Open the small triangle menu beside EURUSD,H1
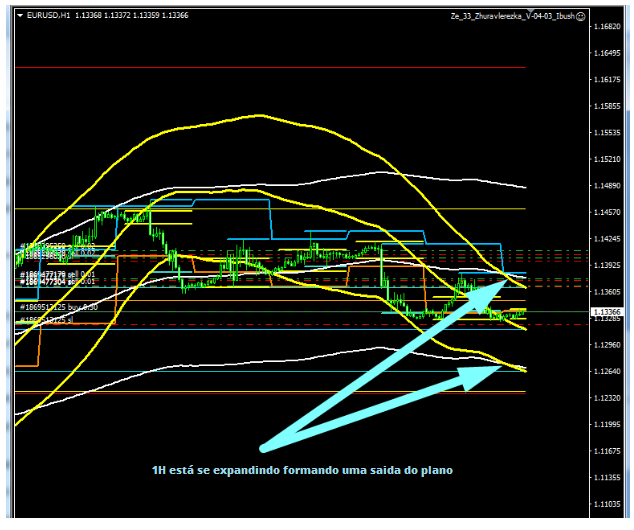This screenshot has width=634, height=530. tap(23, 16)
